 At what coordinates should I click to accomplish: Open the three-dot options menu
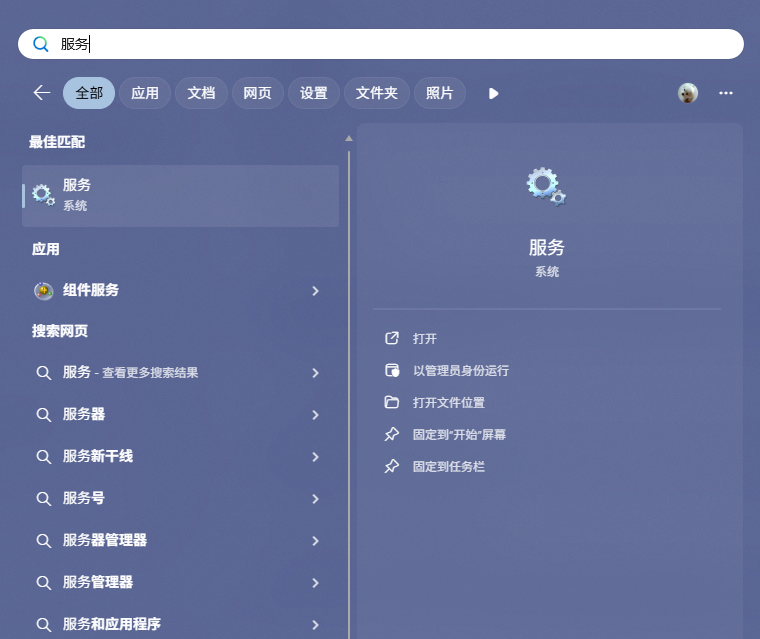(x=726, y=93)
